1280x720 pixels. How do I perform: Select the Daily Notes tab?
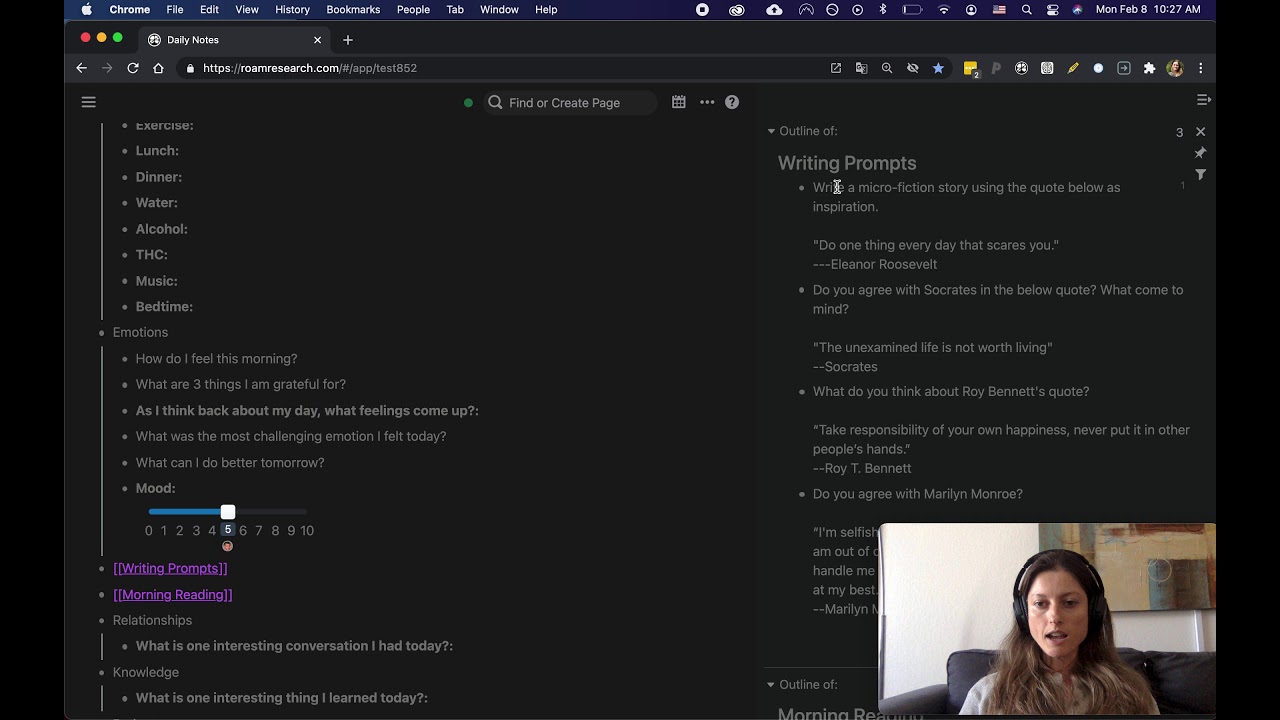click(x=233, y=40)
